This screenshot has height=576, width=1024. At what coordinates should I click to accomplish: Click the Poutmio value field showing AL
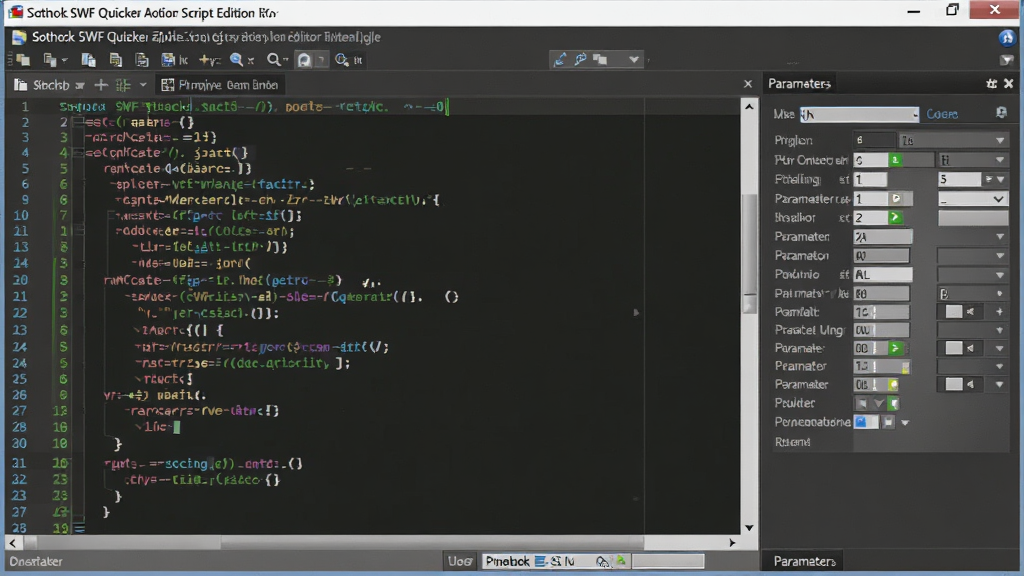coord(882,275)
